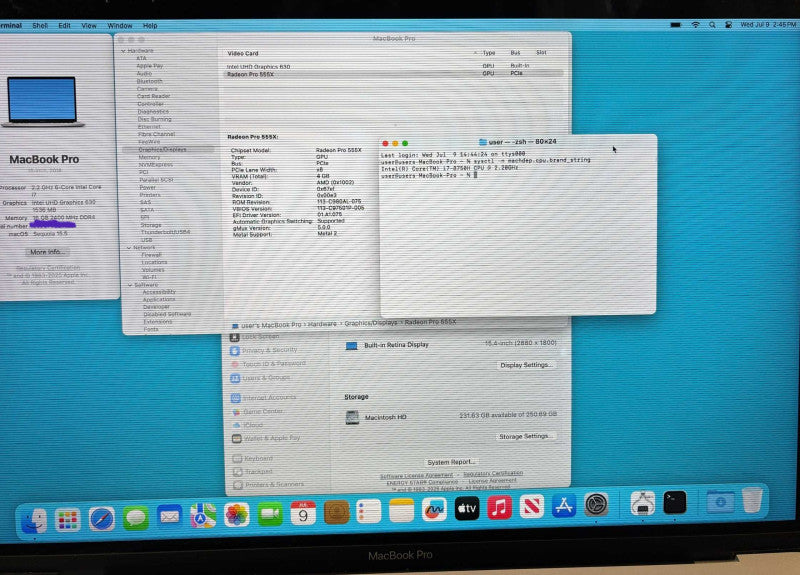Select Disabled Software under Software
This screenshot has width=800, height=575.
coord(167,314)
